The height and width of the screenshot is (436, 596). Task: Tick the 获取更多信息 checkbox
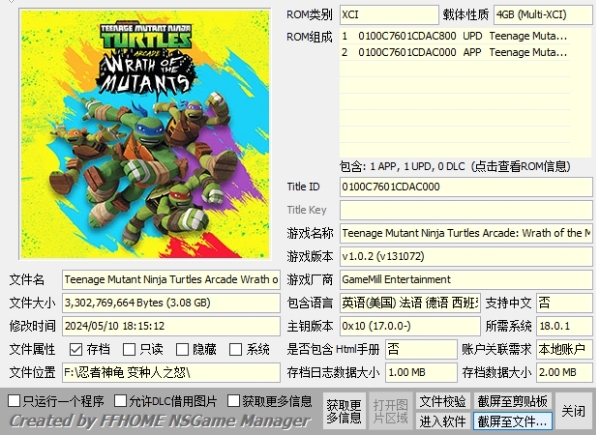(x=233, y=400)
